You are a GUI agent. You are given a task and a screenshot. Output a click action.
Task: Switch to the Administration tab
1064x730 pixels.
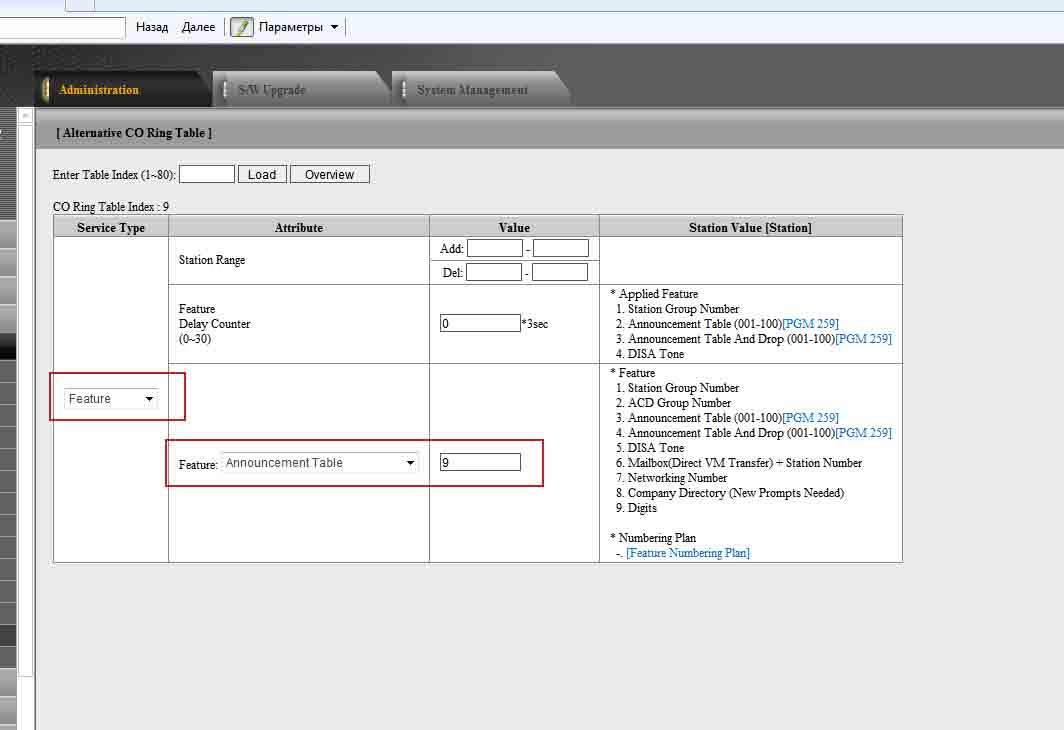point(99,90)
